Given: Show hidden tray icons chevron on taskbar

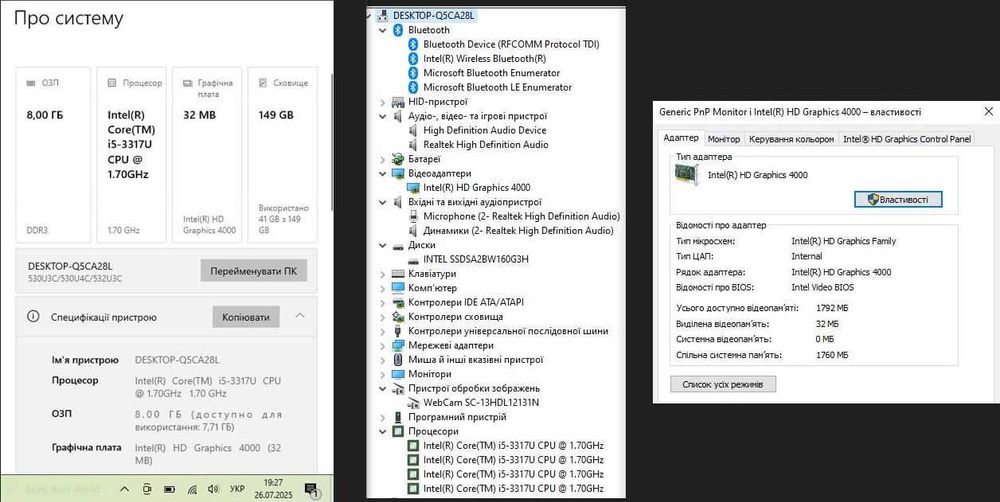Looking at the screenshot, I should 124,489.
